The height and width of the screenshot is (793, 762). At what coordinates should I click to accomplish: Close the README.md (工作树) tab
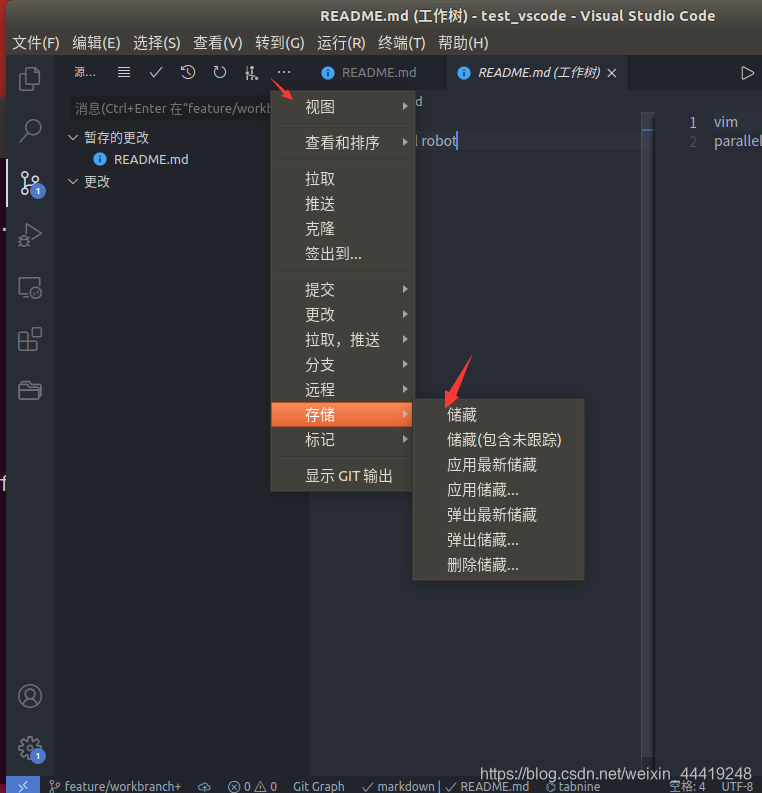click(x=612, y=73)
